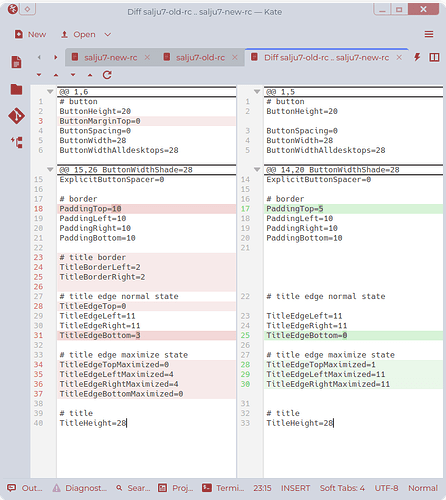Collapse the @@ 1,5 hunk
446x500 pixels.
[257, 91]
